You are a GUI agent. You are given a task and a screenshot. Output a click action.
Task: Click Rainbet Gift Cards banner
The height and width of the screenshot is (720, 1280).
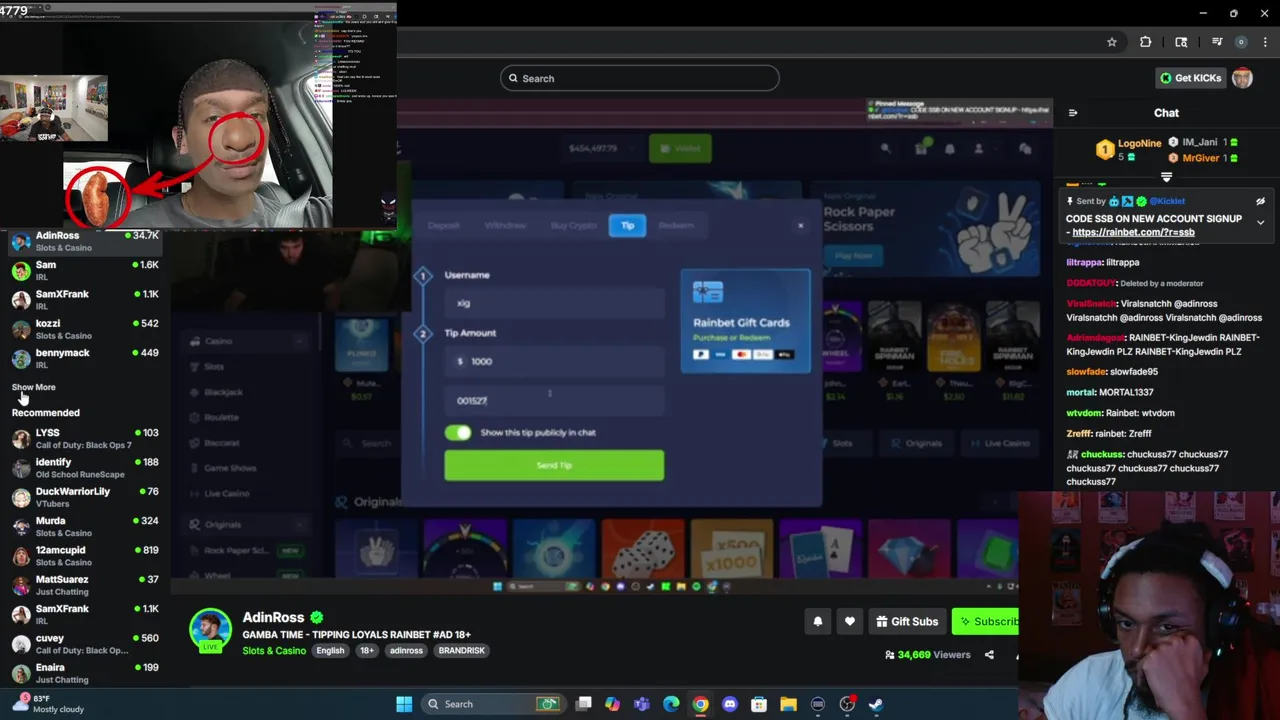coord(746,321)
